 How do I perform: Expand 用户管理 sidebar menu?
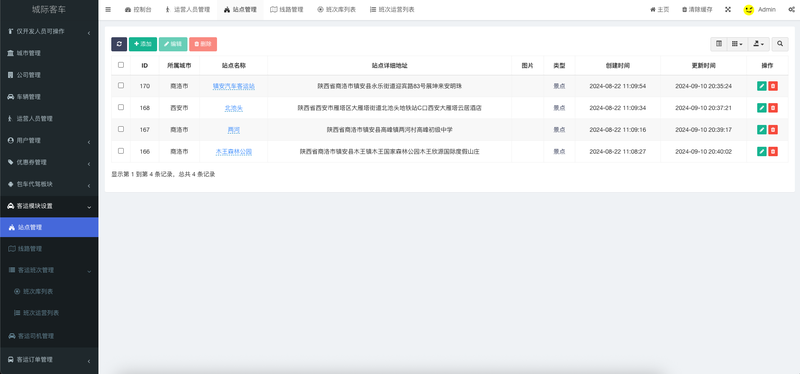(x=49, y=140)
